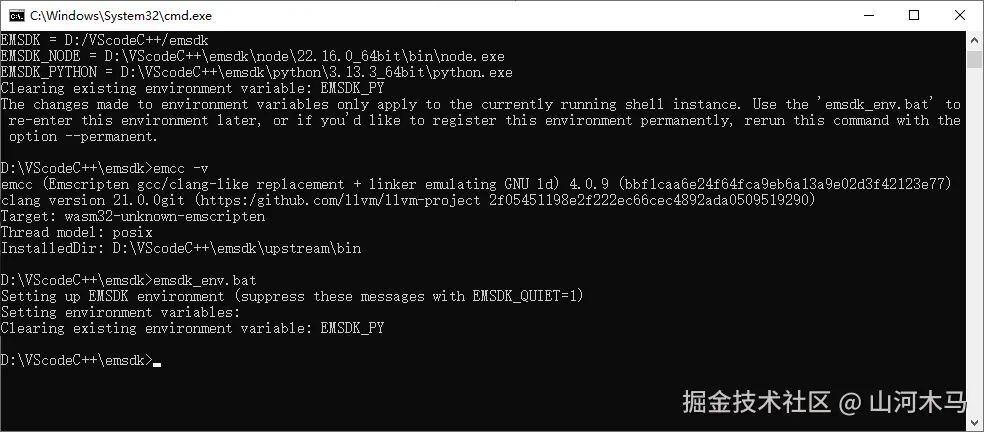Click the vertical scrollbar thumb
Screen dimensions: 984x432
[974, 60]
